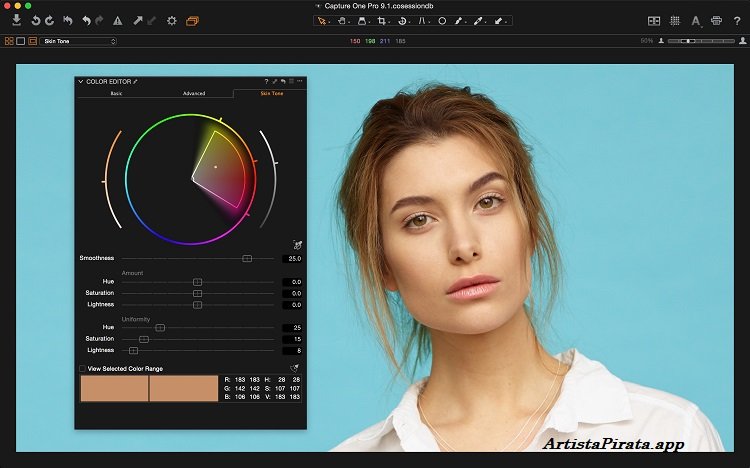Image resolution: width=750 pixels, height=468 pixels.
Task: Click the exposure warning triangle icon
Action: [117, 20]
